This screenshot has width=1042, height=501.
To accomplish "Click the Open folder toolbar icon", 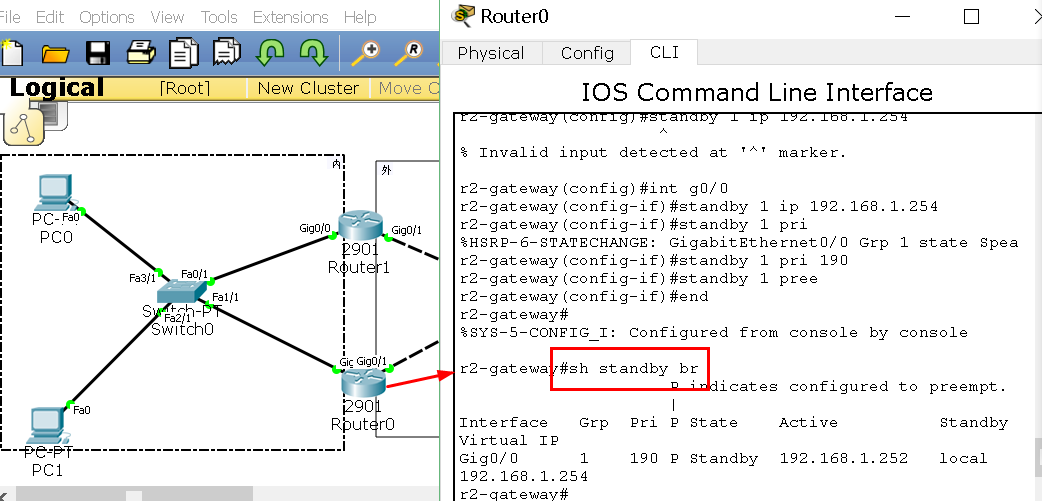I will (x=56, y=54).
